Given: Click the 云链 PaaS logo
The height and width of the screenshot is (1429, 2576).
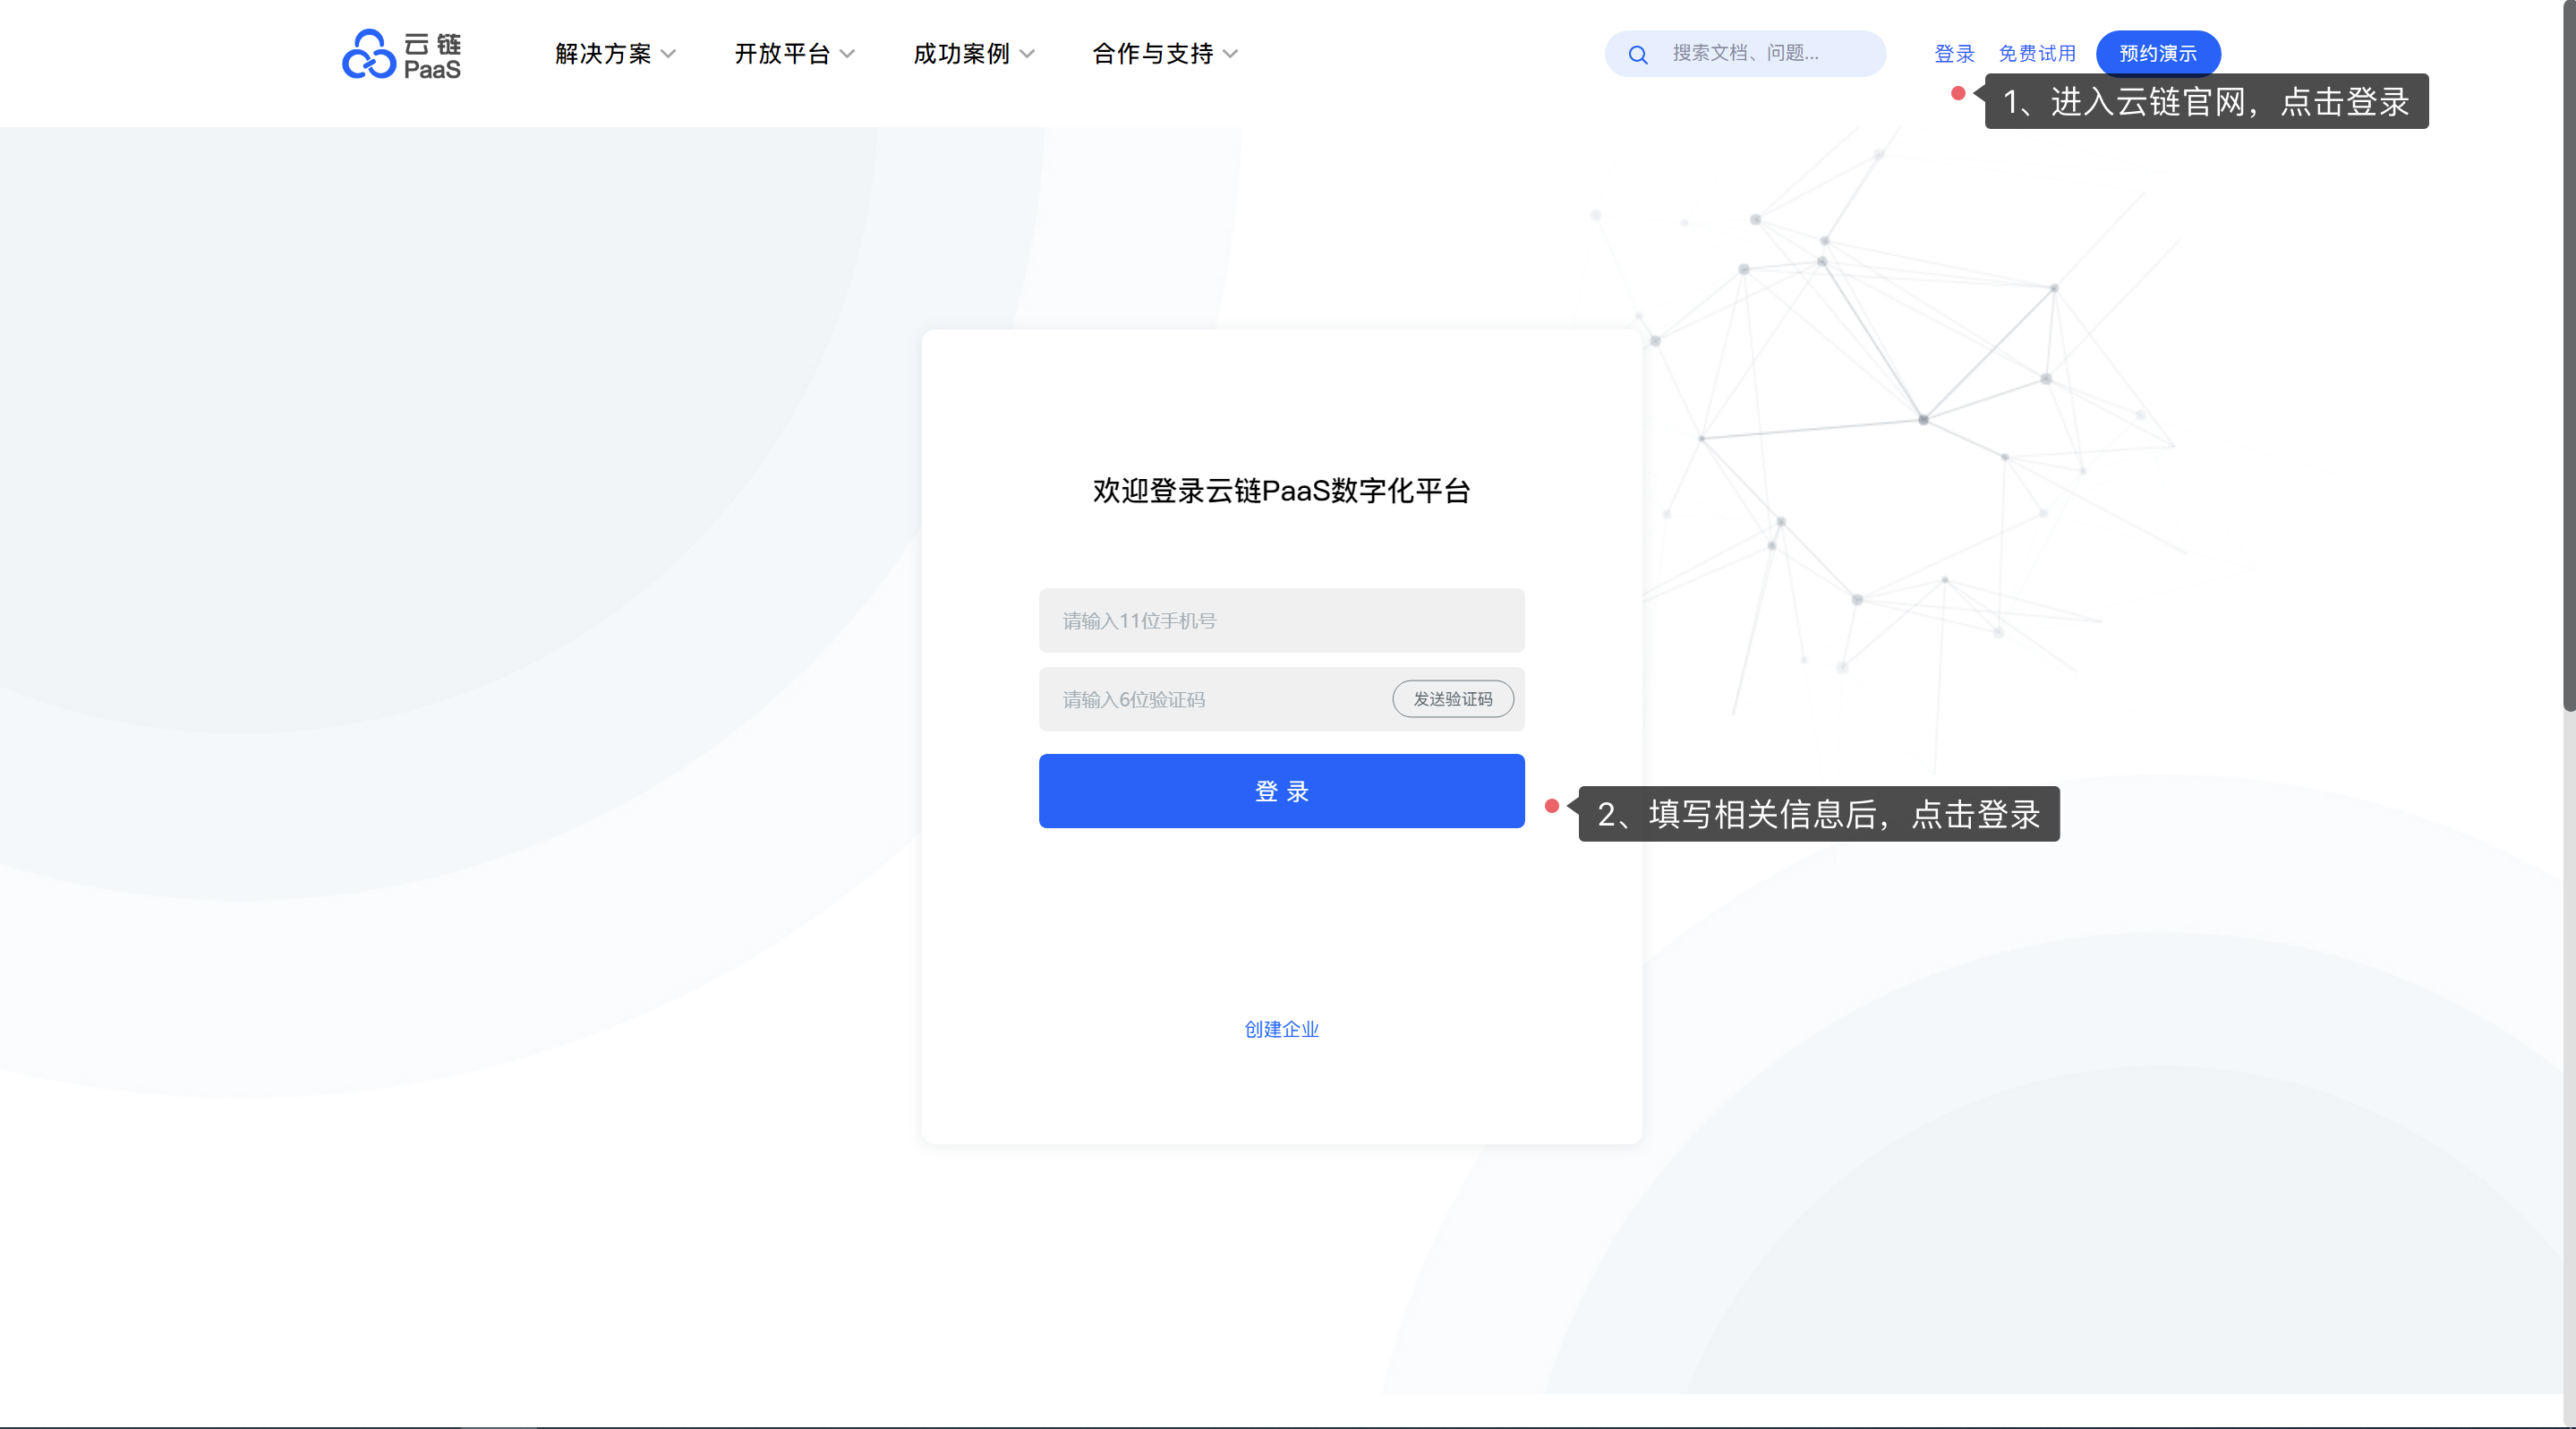Looking at the screenshot, I should (401, 54).
